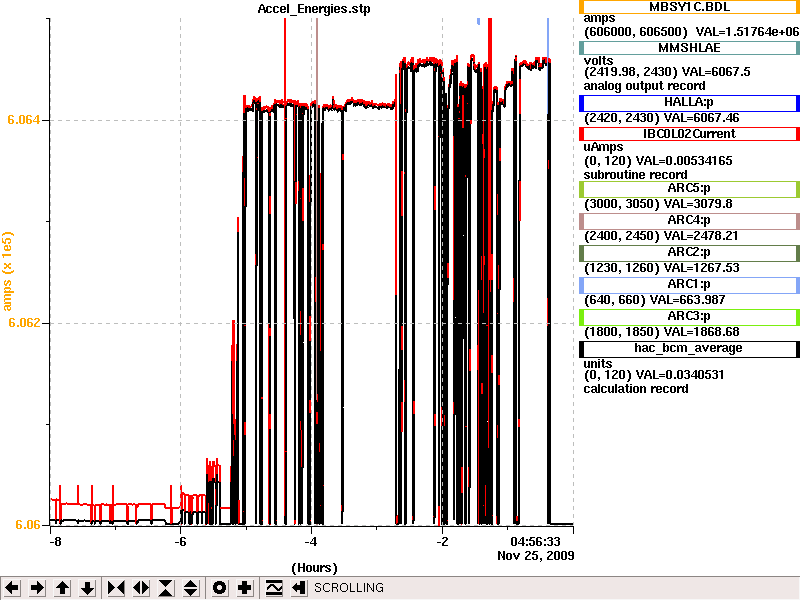
Task: Click the VAL=1.51764e+06 range readout
Action: click(747, 32)
